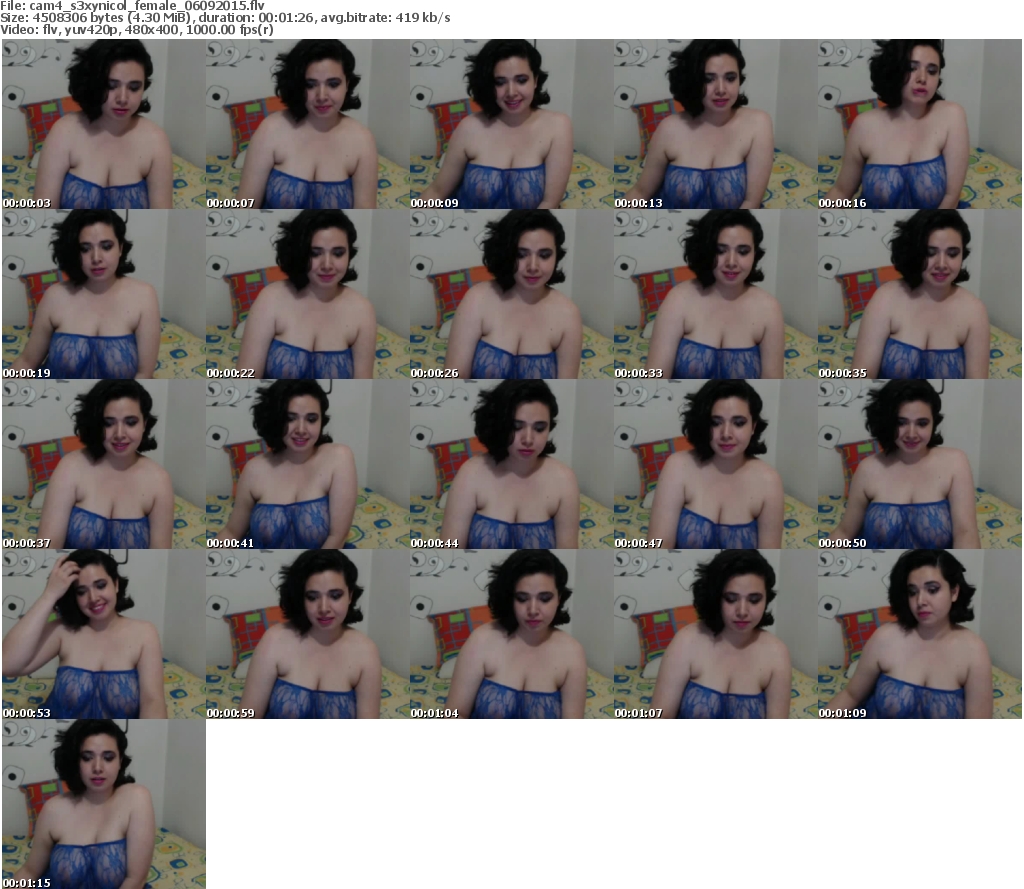Select the thumbnail frame stamped 00:00:19

104,294
